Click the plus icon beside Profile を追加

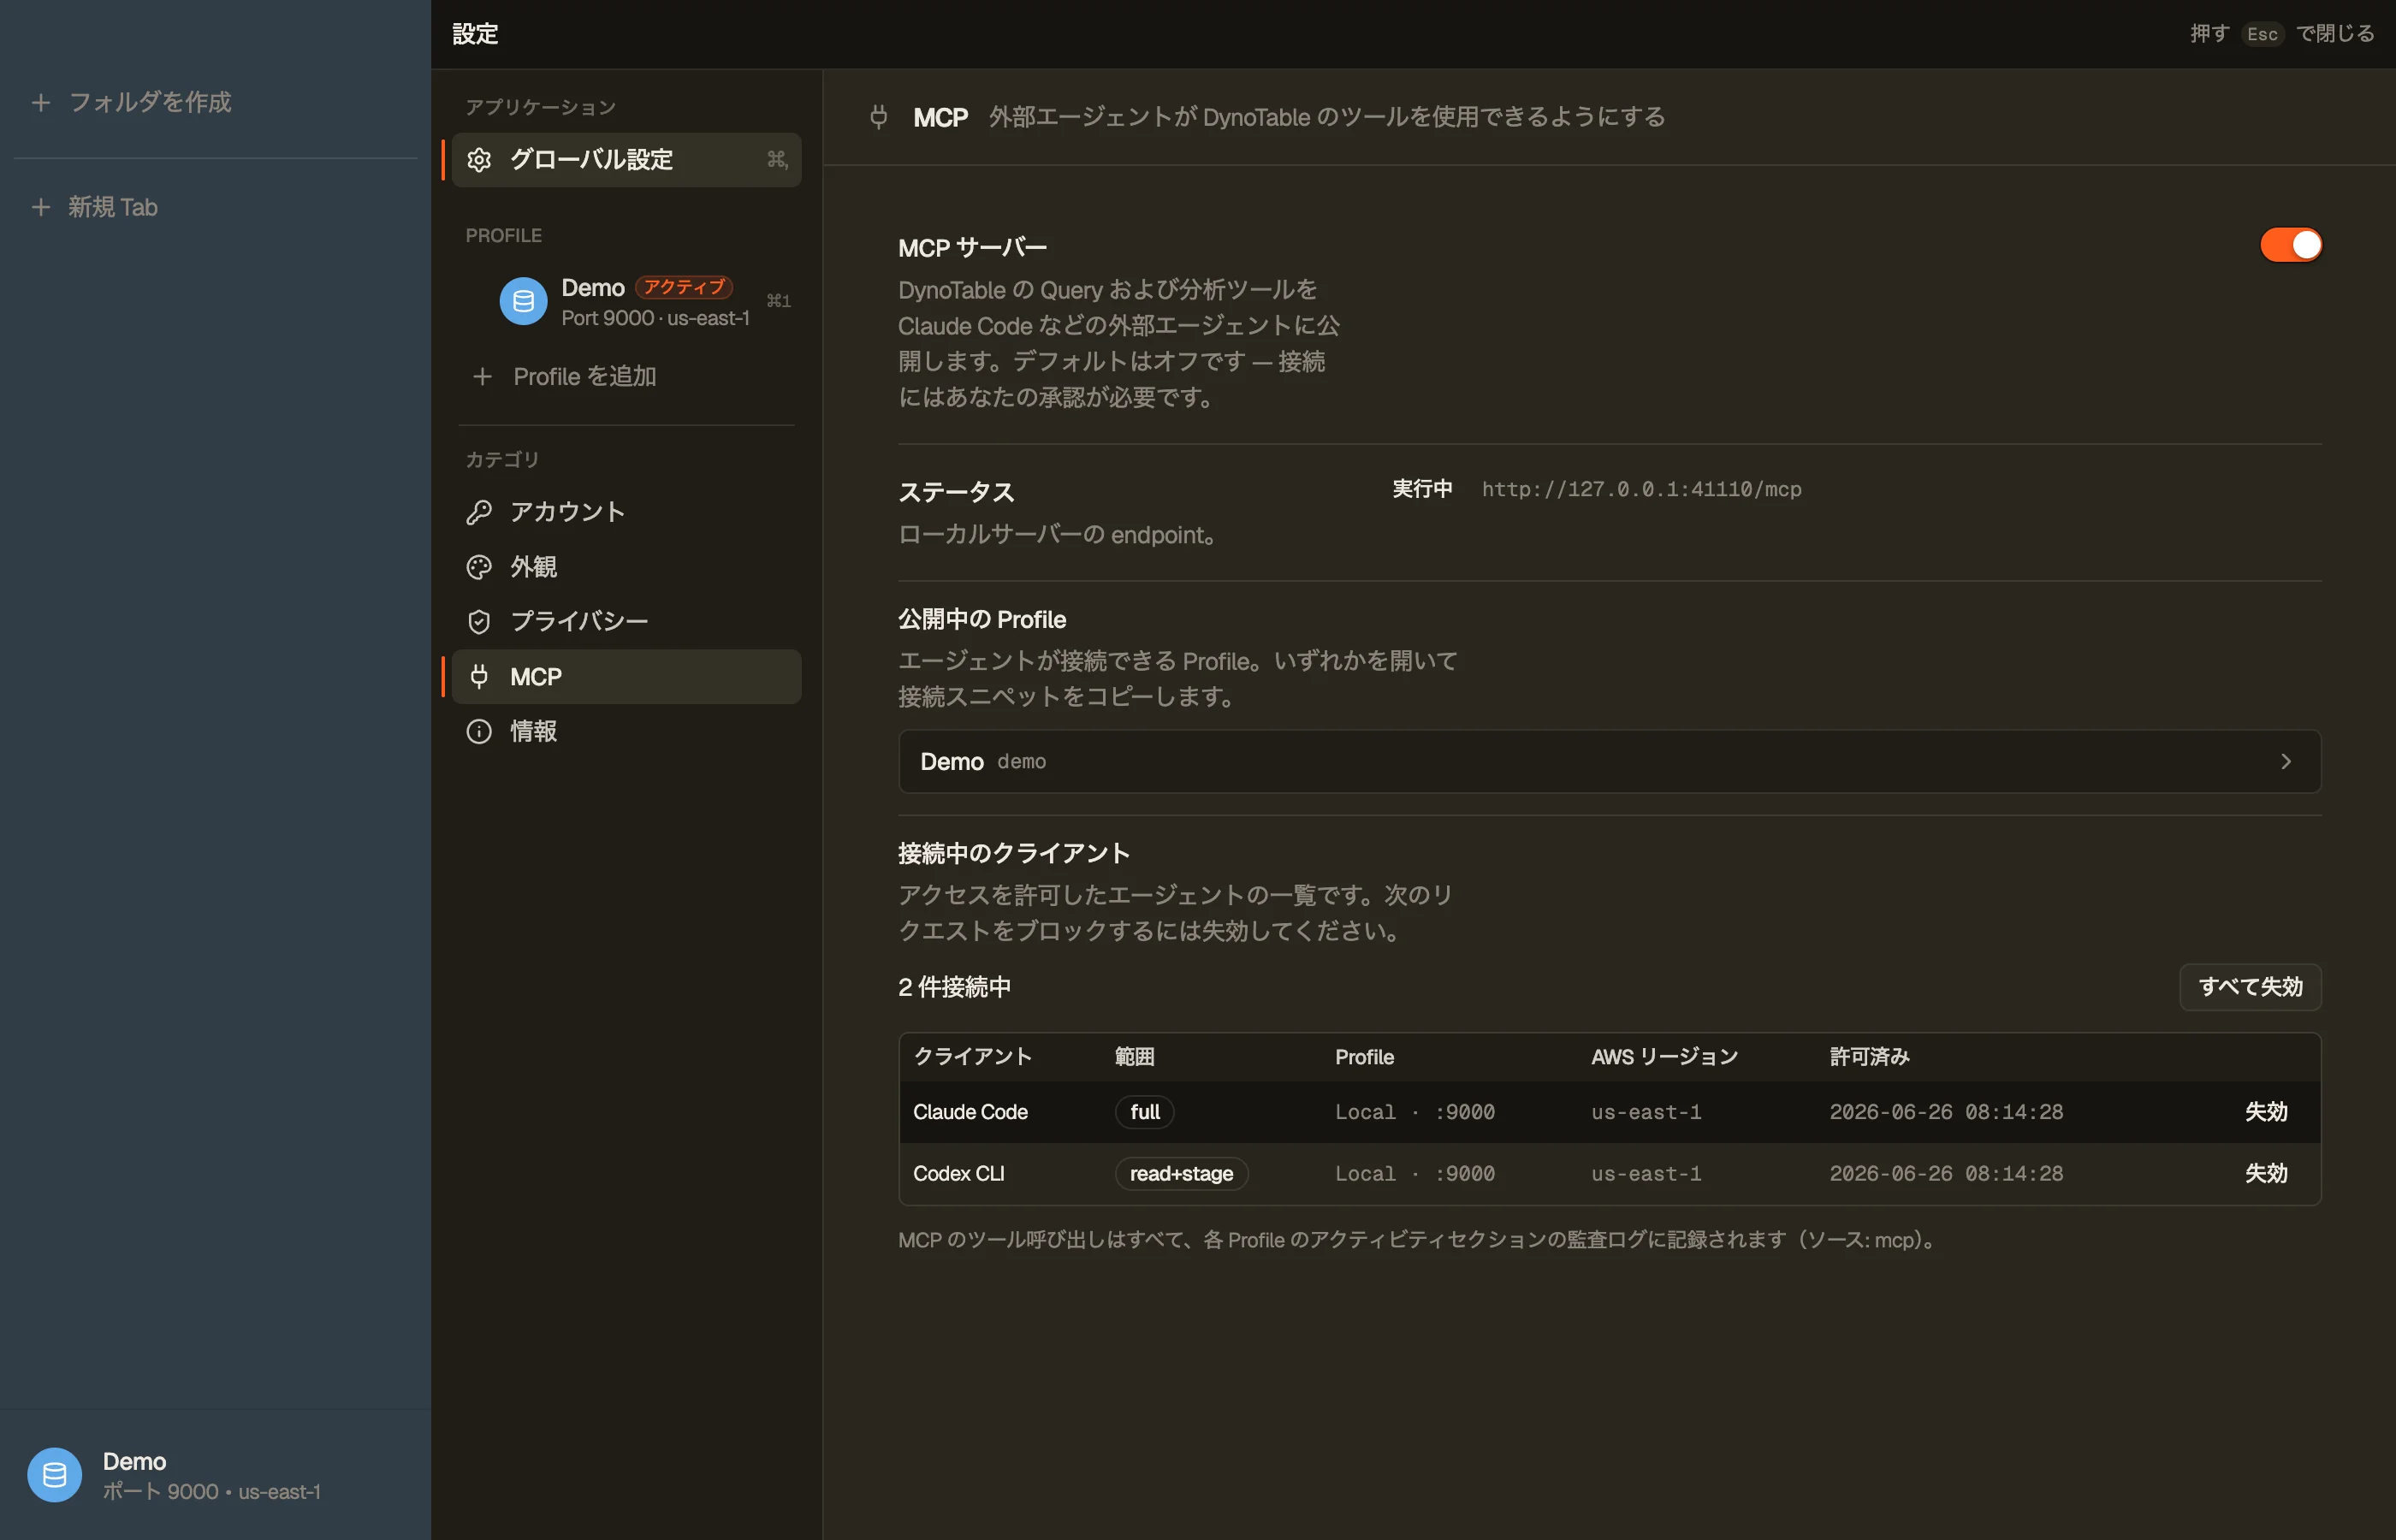click(x=482, y=377)
